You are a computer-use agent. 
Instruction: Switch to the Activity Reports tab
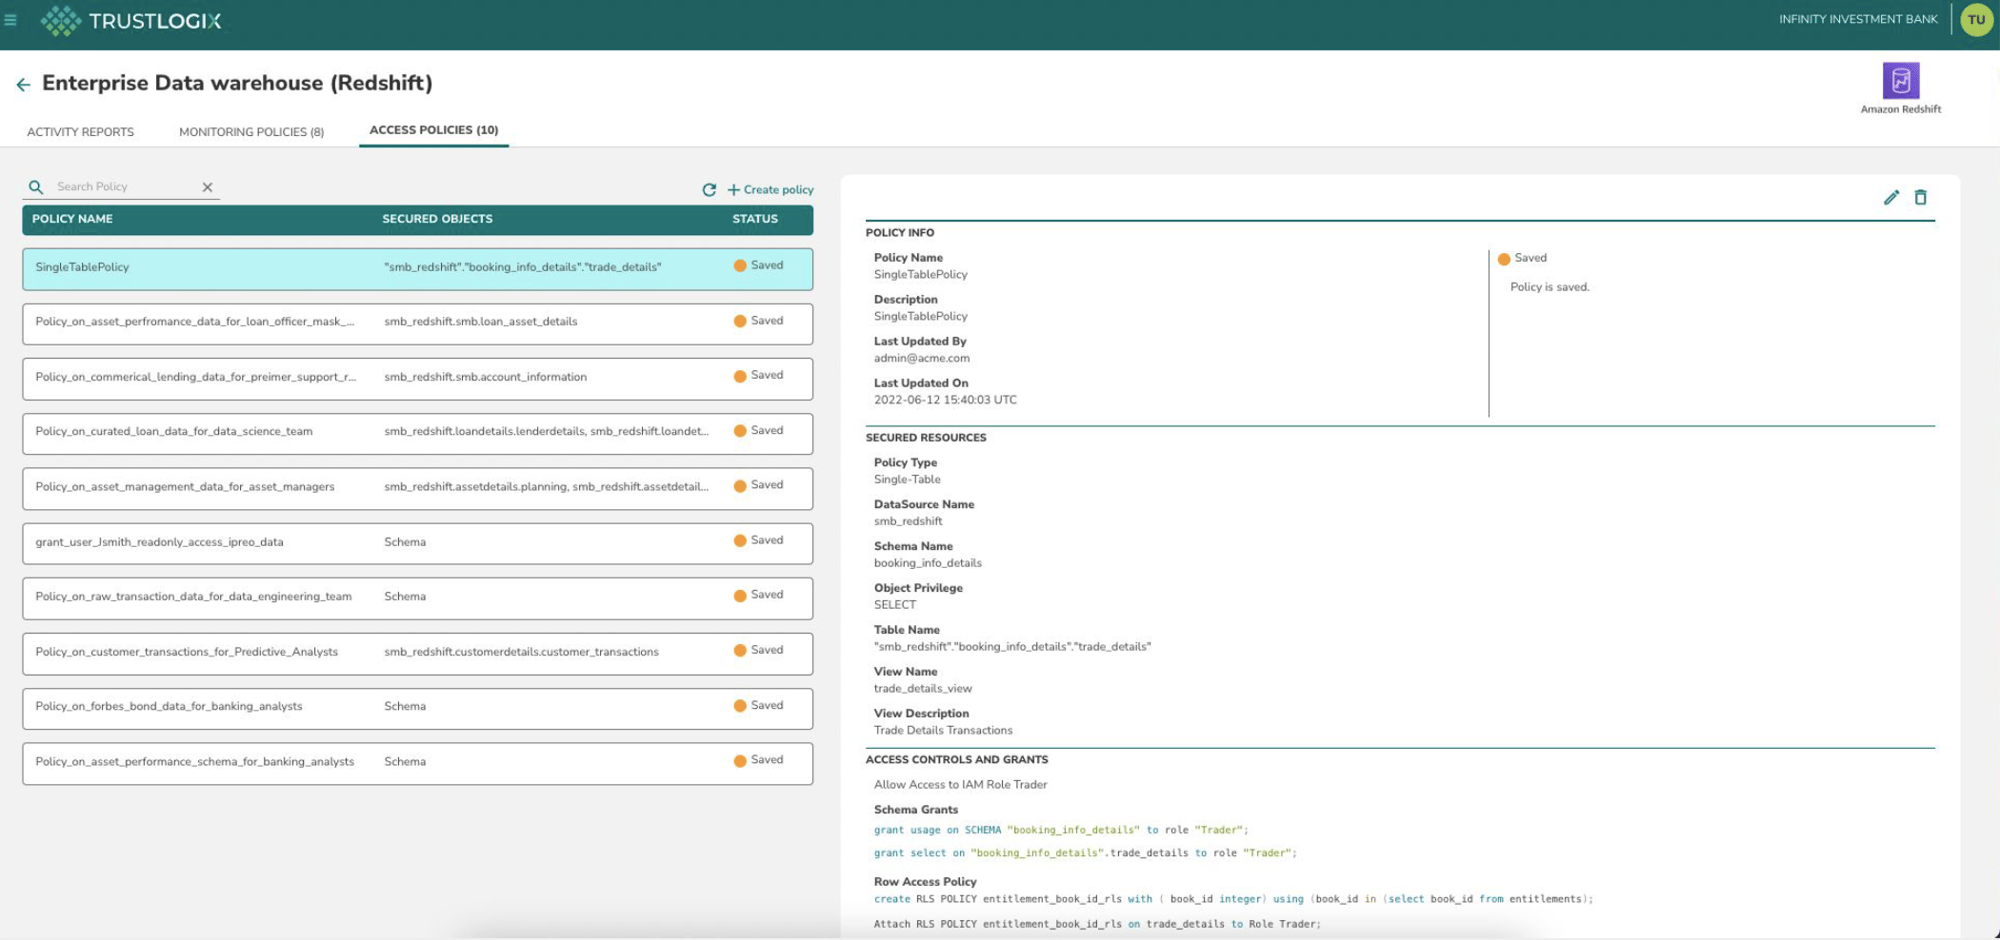pyautogui.click(x=80, y=131)
